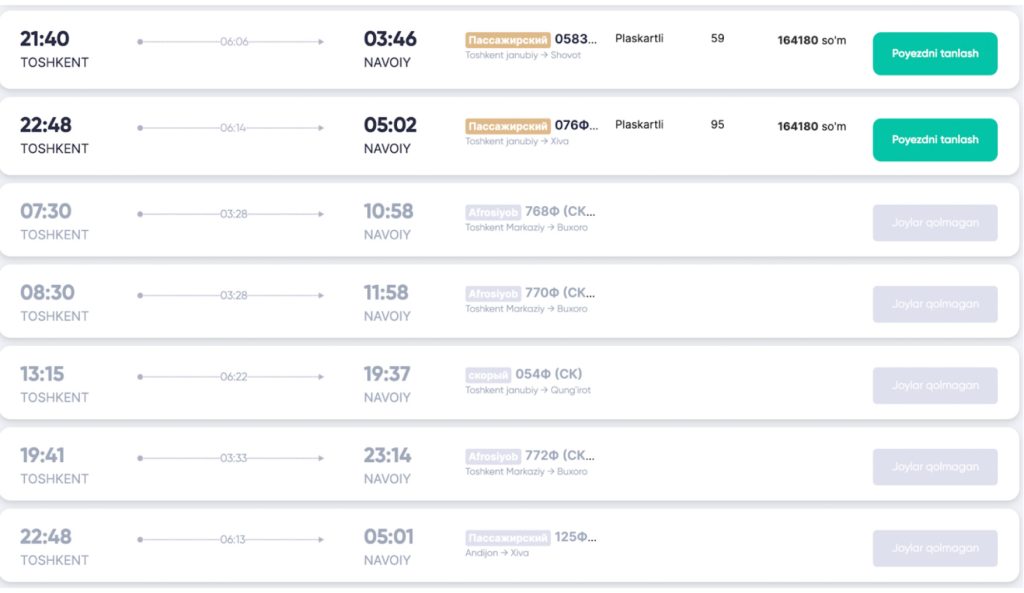Viewport: 1024px width, 593px height.
Task: Open Plaskartli option with 95 seats
Action: (639, 125)
